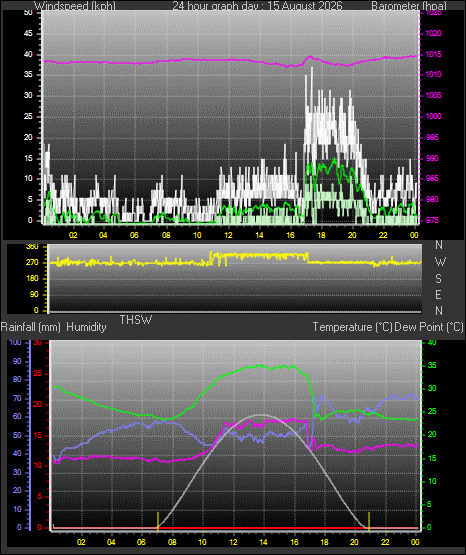Click the S wind direction letter

pos(438,279)
